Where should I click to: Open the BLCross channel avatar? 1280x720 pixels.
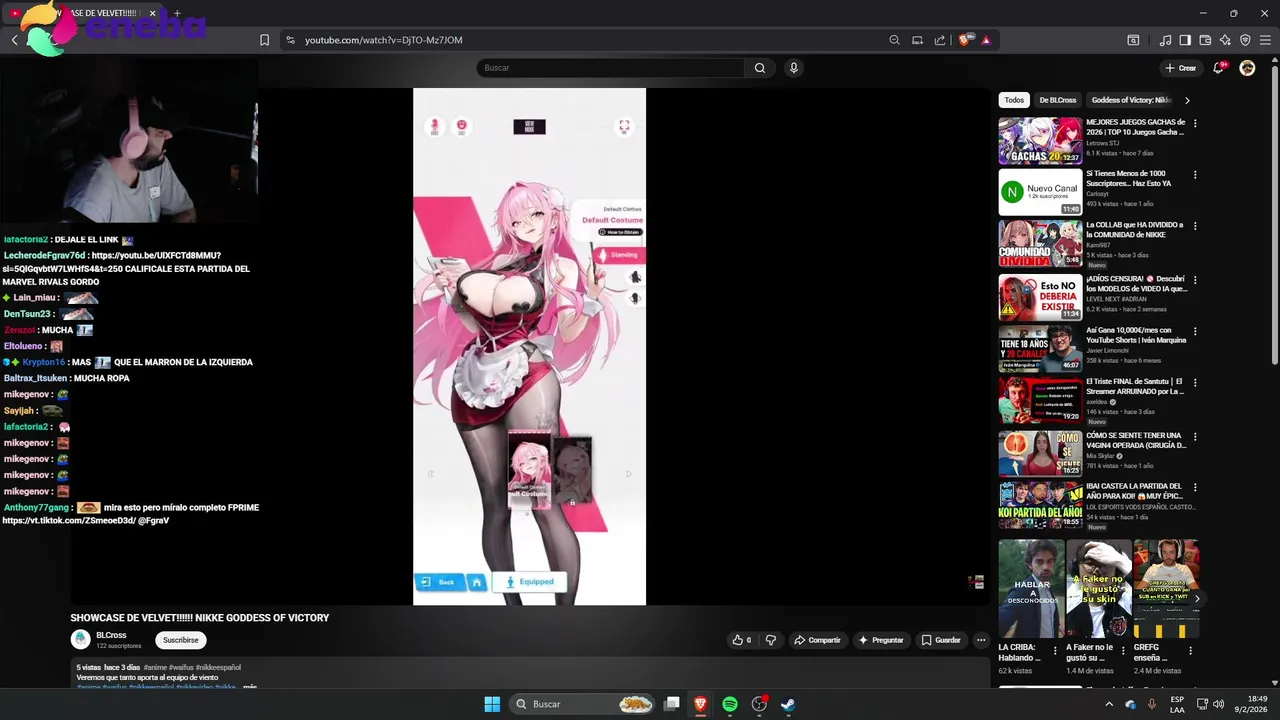pos(80,639)
